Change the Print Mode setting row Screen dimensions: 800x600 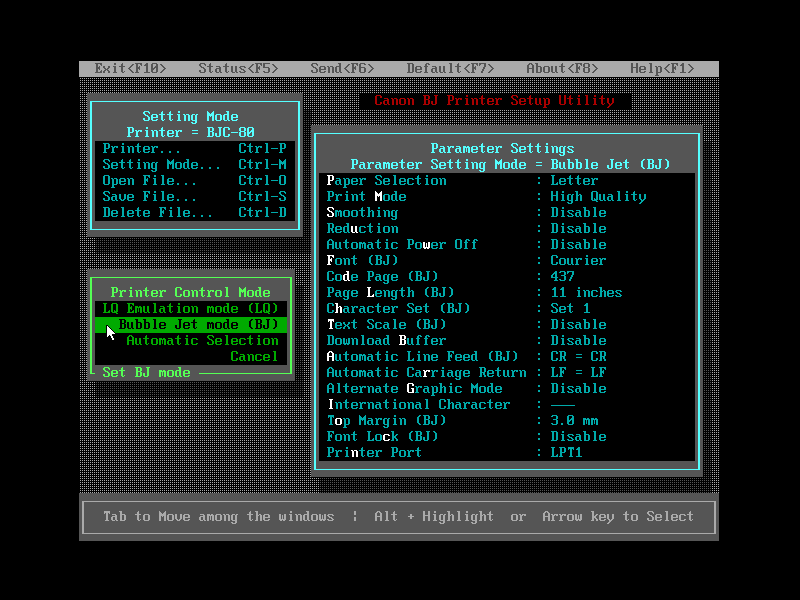(507, 196)
